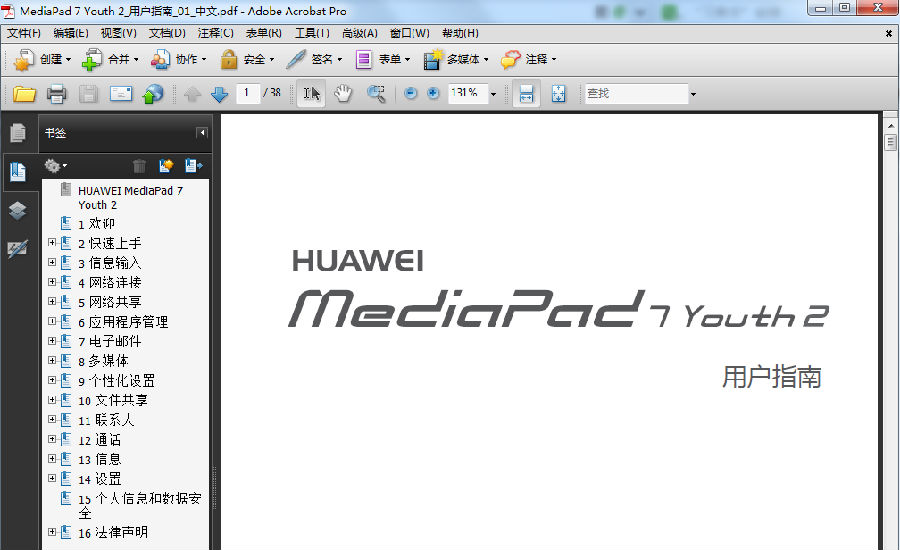Zoom out with the minus button
This screenshot has width=900, height=550.
coord(410,93)
